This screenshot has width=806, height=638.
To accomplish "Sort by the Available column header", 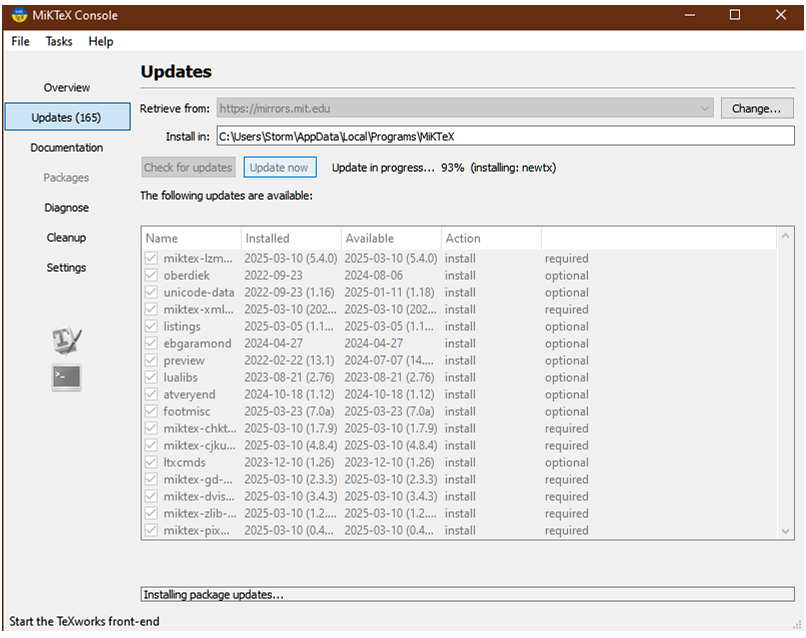I will point(391,239).
